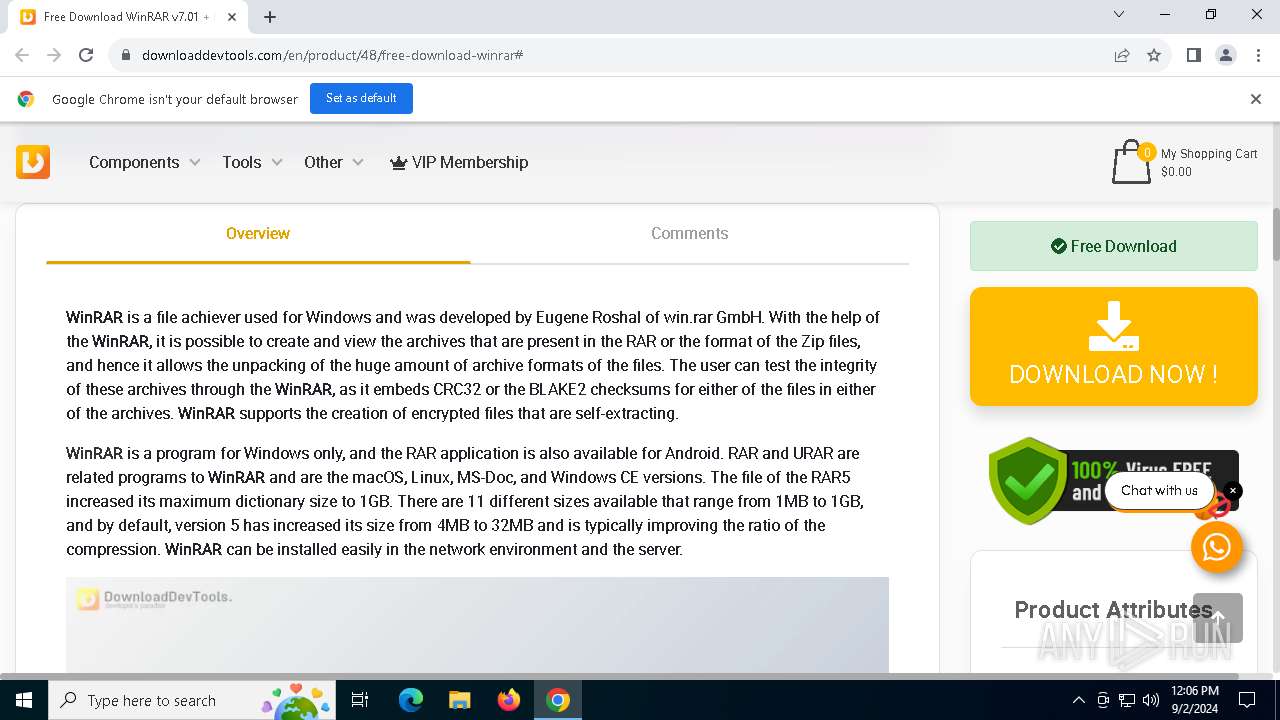Open the Chrome three-dot menu
This screenshot has width=1280, height=720.
point(1257,55)
